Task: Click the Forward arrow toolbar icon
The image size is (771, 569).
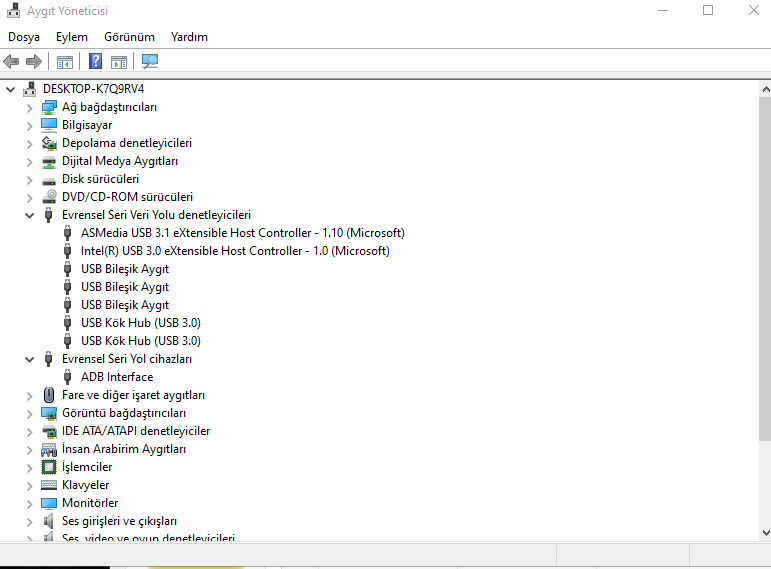Action: tap(34, 62)
